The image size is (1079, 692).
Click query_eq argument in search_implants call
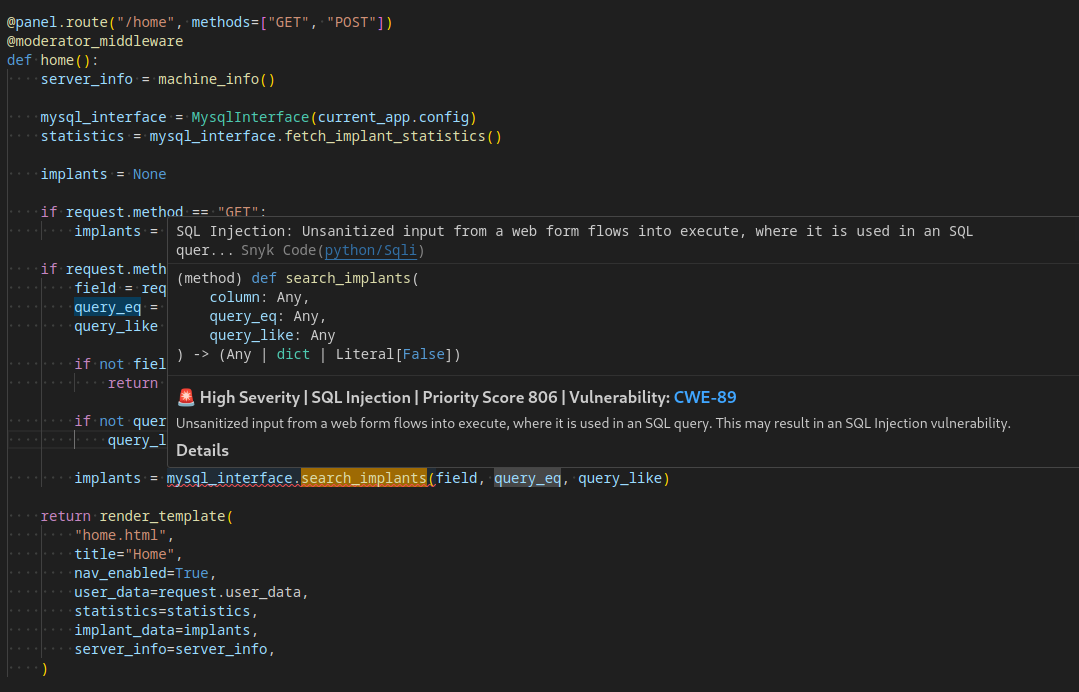[x=528, y=478]
